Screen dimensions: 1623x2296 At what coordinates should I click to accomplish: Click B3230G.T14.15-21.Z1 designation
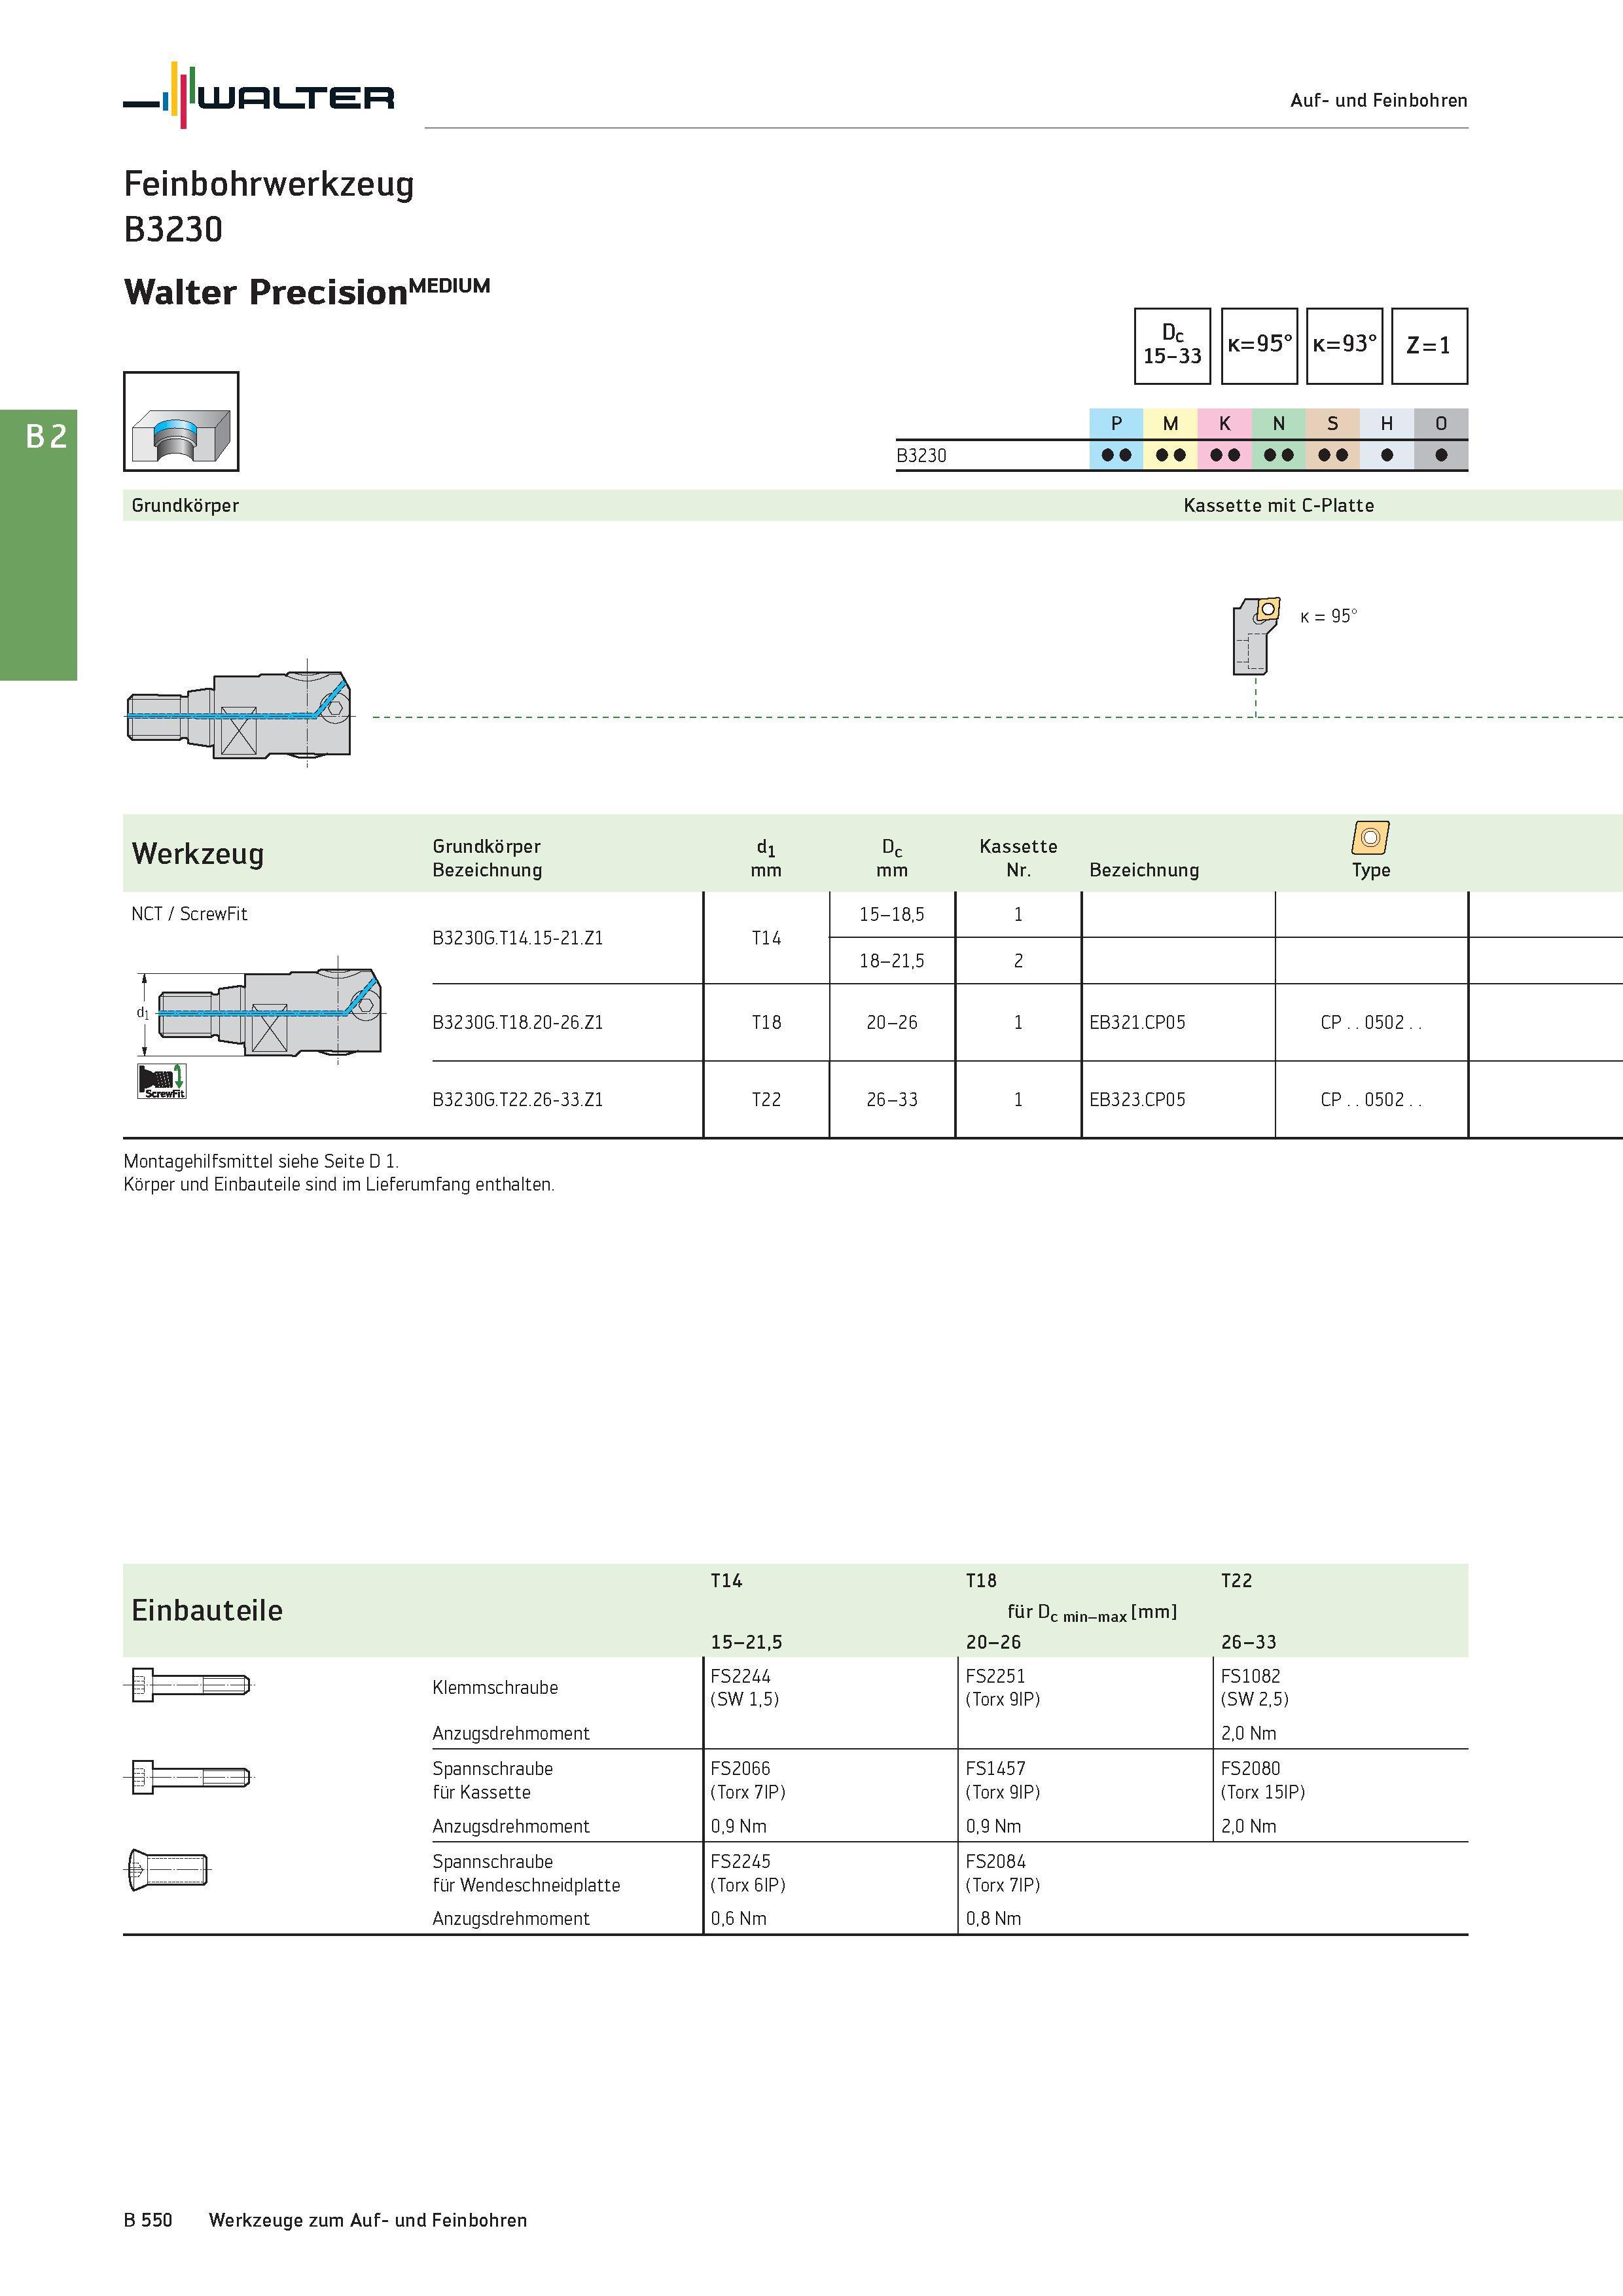(517, 938)
